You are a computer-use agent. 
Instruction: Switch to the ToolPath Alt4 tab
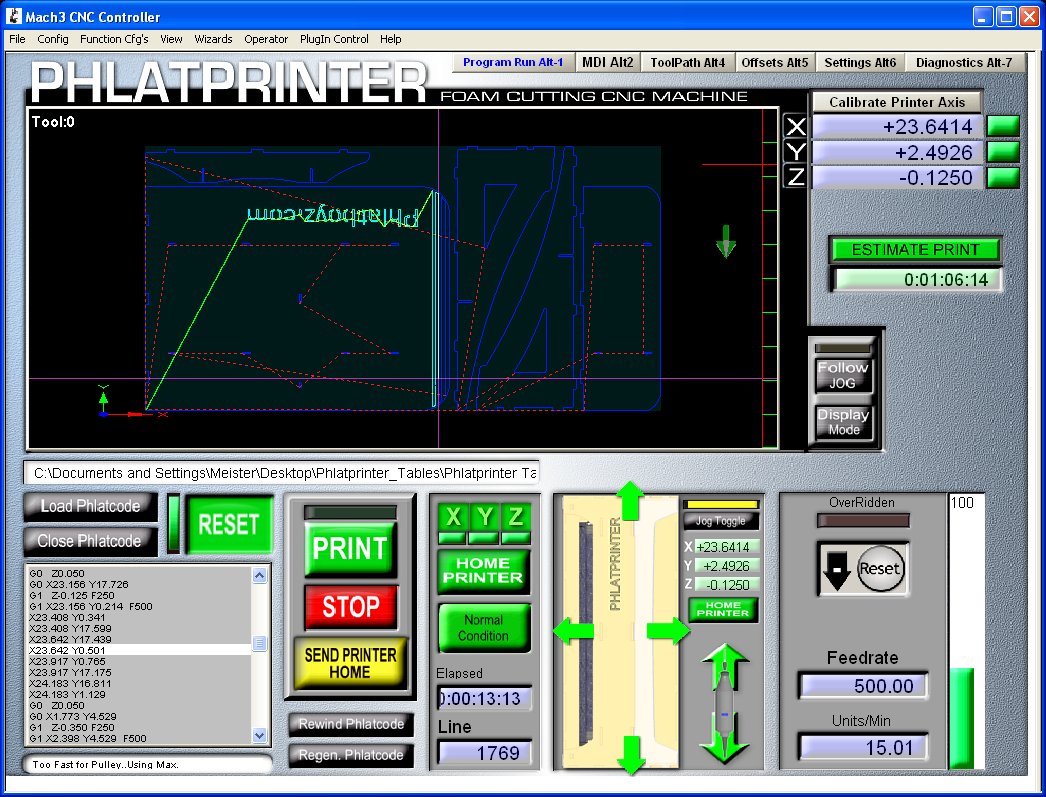(687, 62)
